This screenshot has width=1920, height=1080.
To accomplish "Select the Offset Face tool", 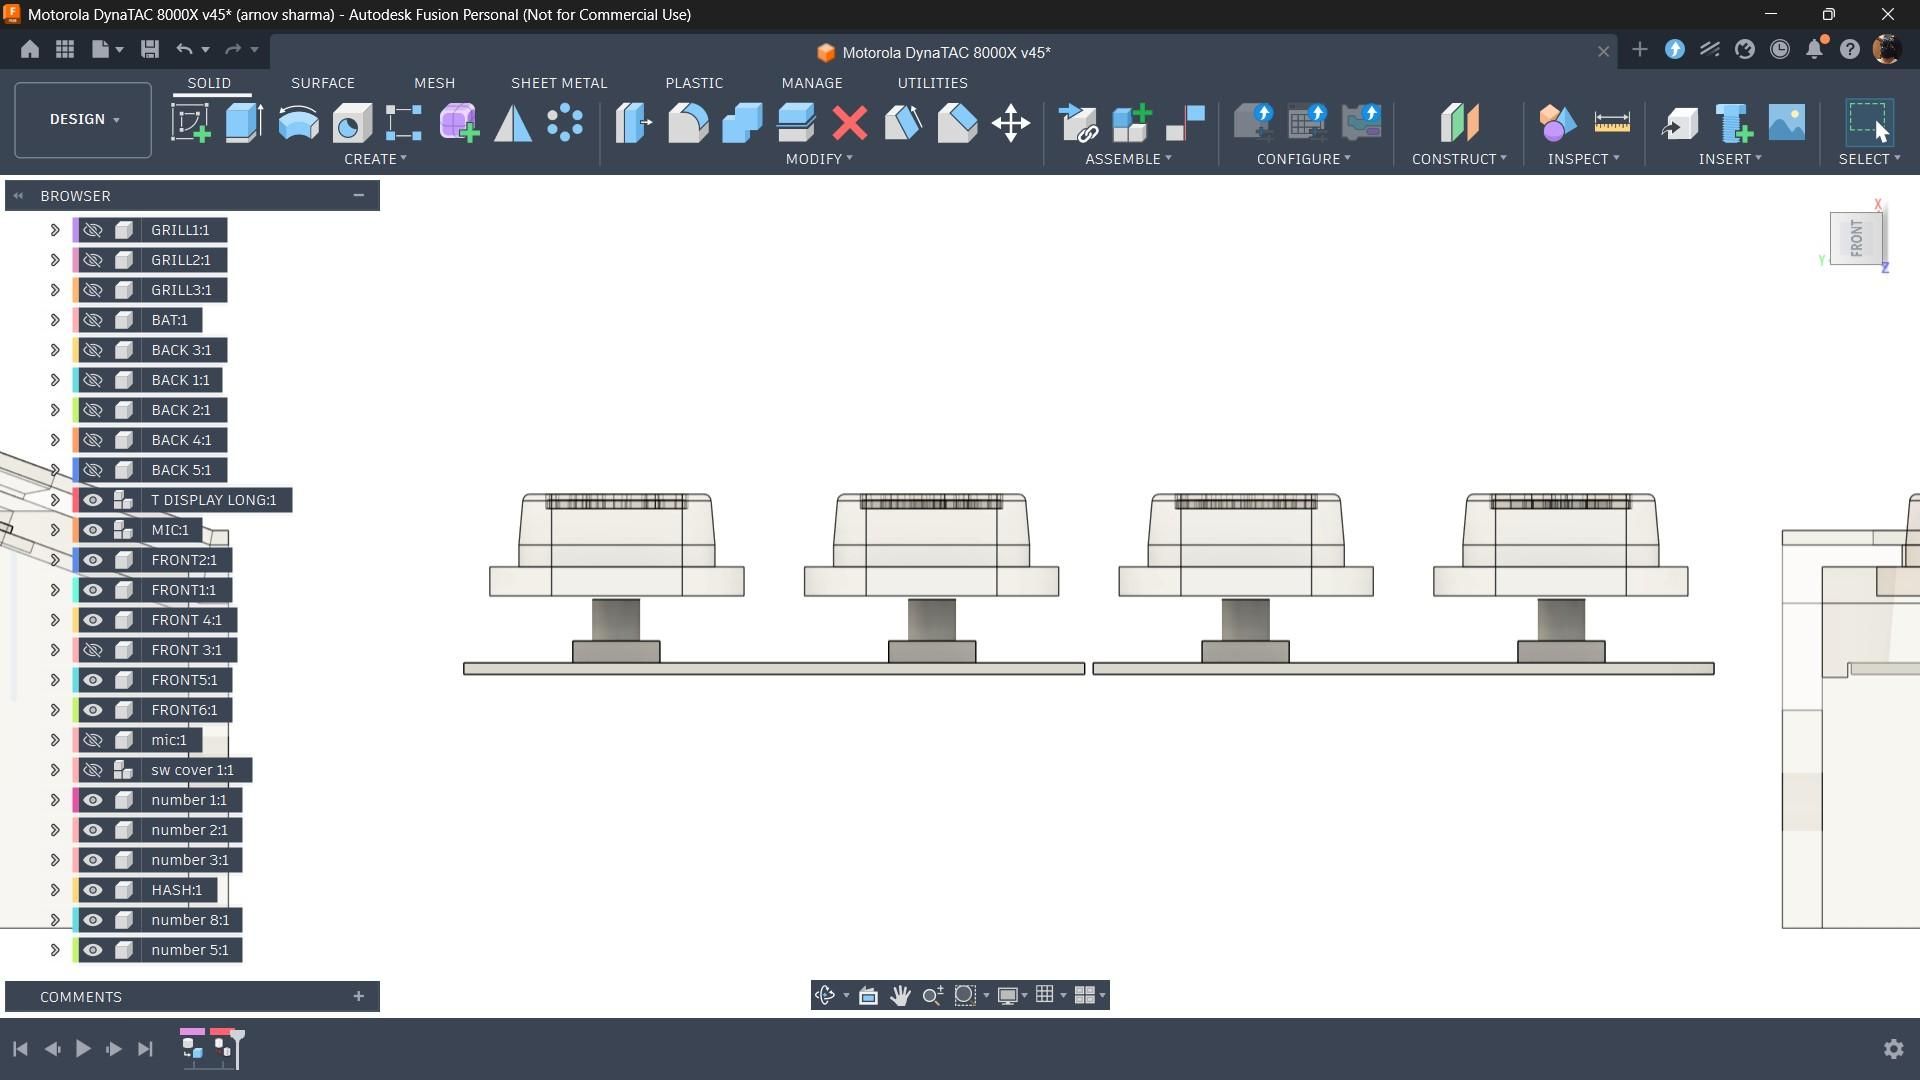I will (x=796, y=123).
